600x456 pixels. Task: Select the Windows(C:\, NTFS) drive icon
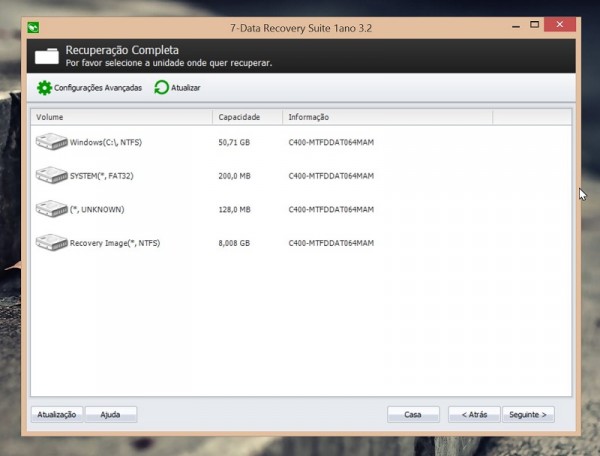pos(52,142)
